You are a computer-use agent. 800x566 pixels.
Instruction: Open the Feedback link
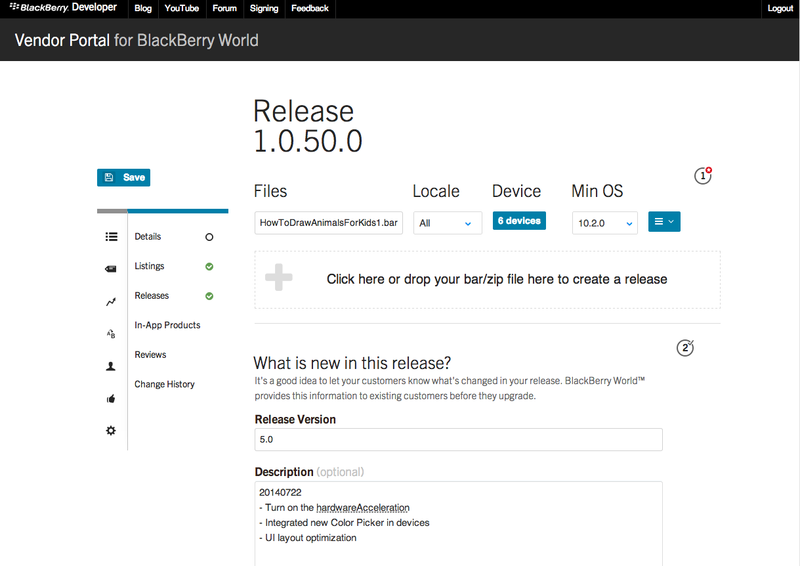[310, 8]
